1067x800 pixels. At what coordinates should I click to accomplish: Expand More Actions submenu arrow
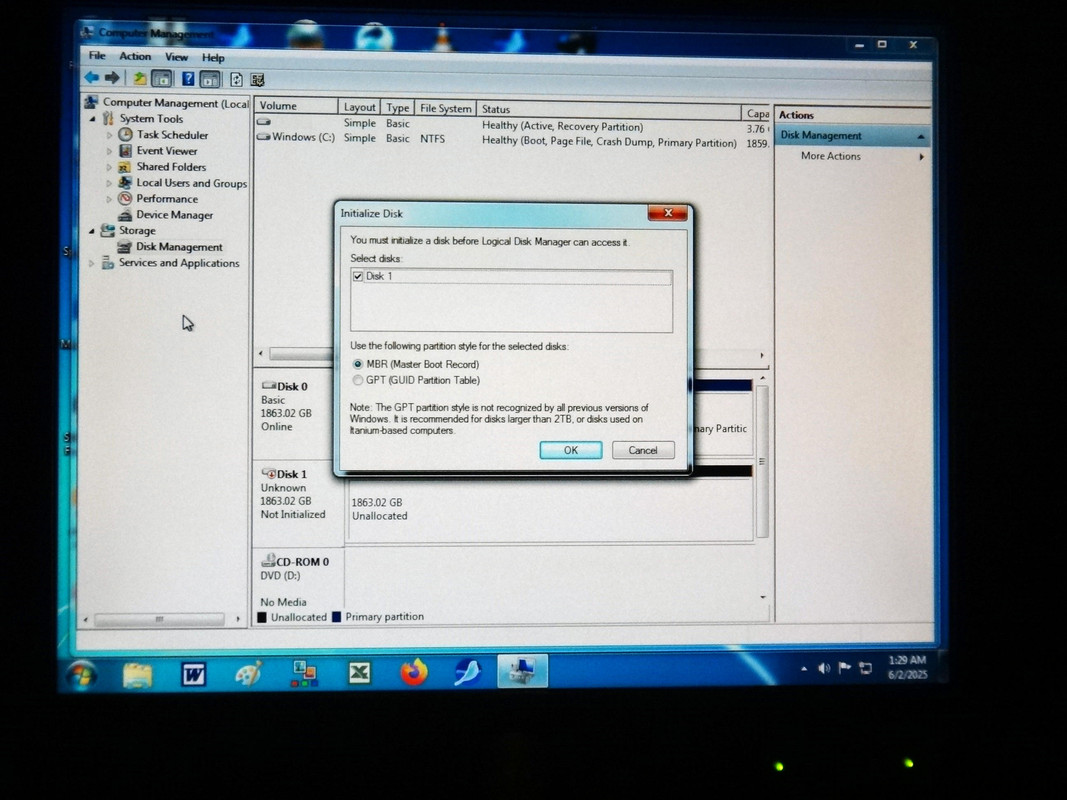(x=921, y=156)
